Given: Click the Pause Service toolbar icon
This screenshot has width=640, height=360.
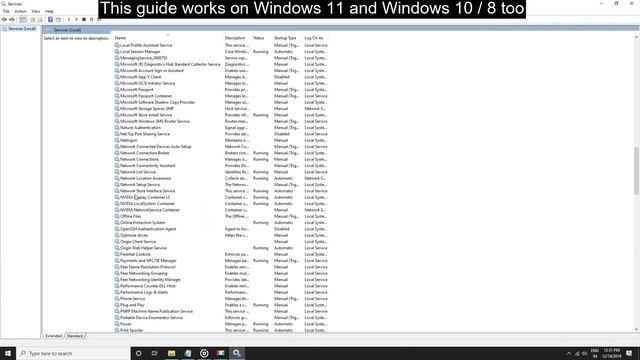Looking at the screenshot, I should click(91, 20).
